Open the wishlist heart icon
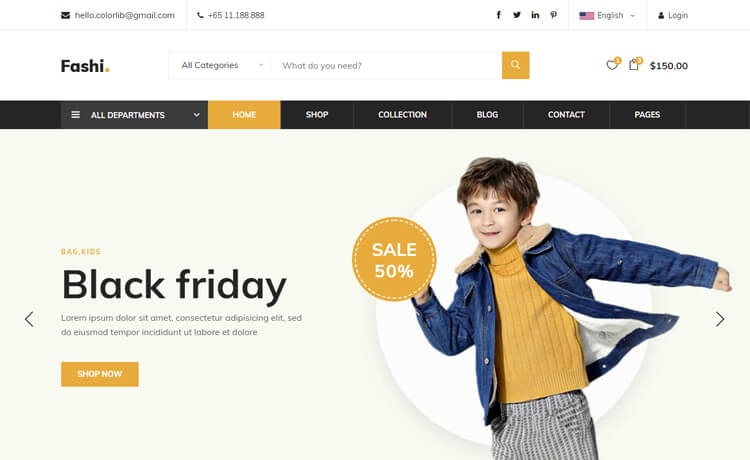Screen dimensions: 750x460 pyautogui.click(x=613, y=65)
